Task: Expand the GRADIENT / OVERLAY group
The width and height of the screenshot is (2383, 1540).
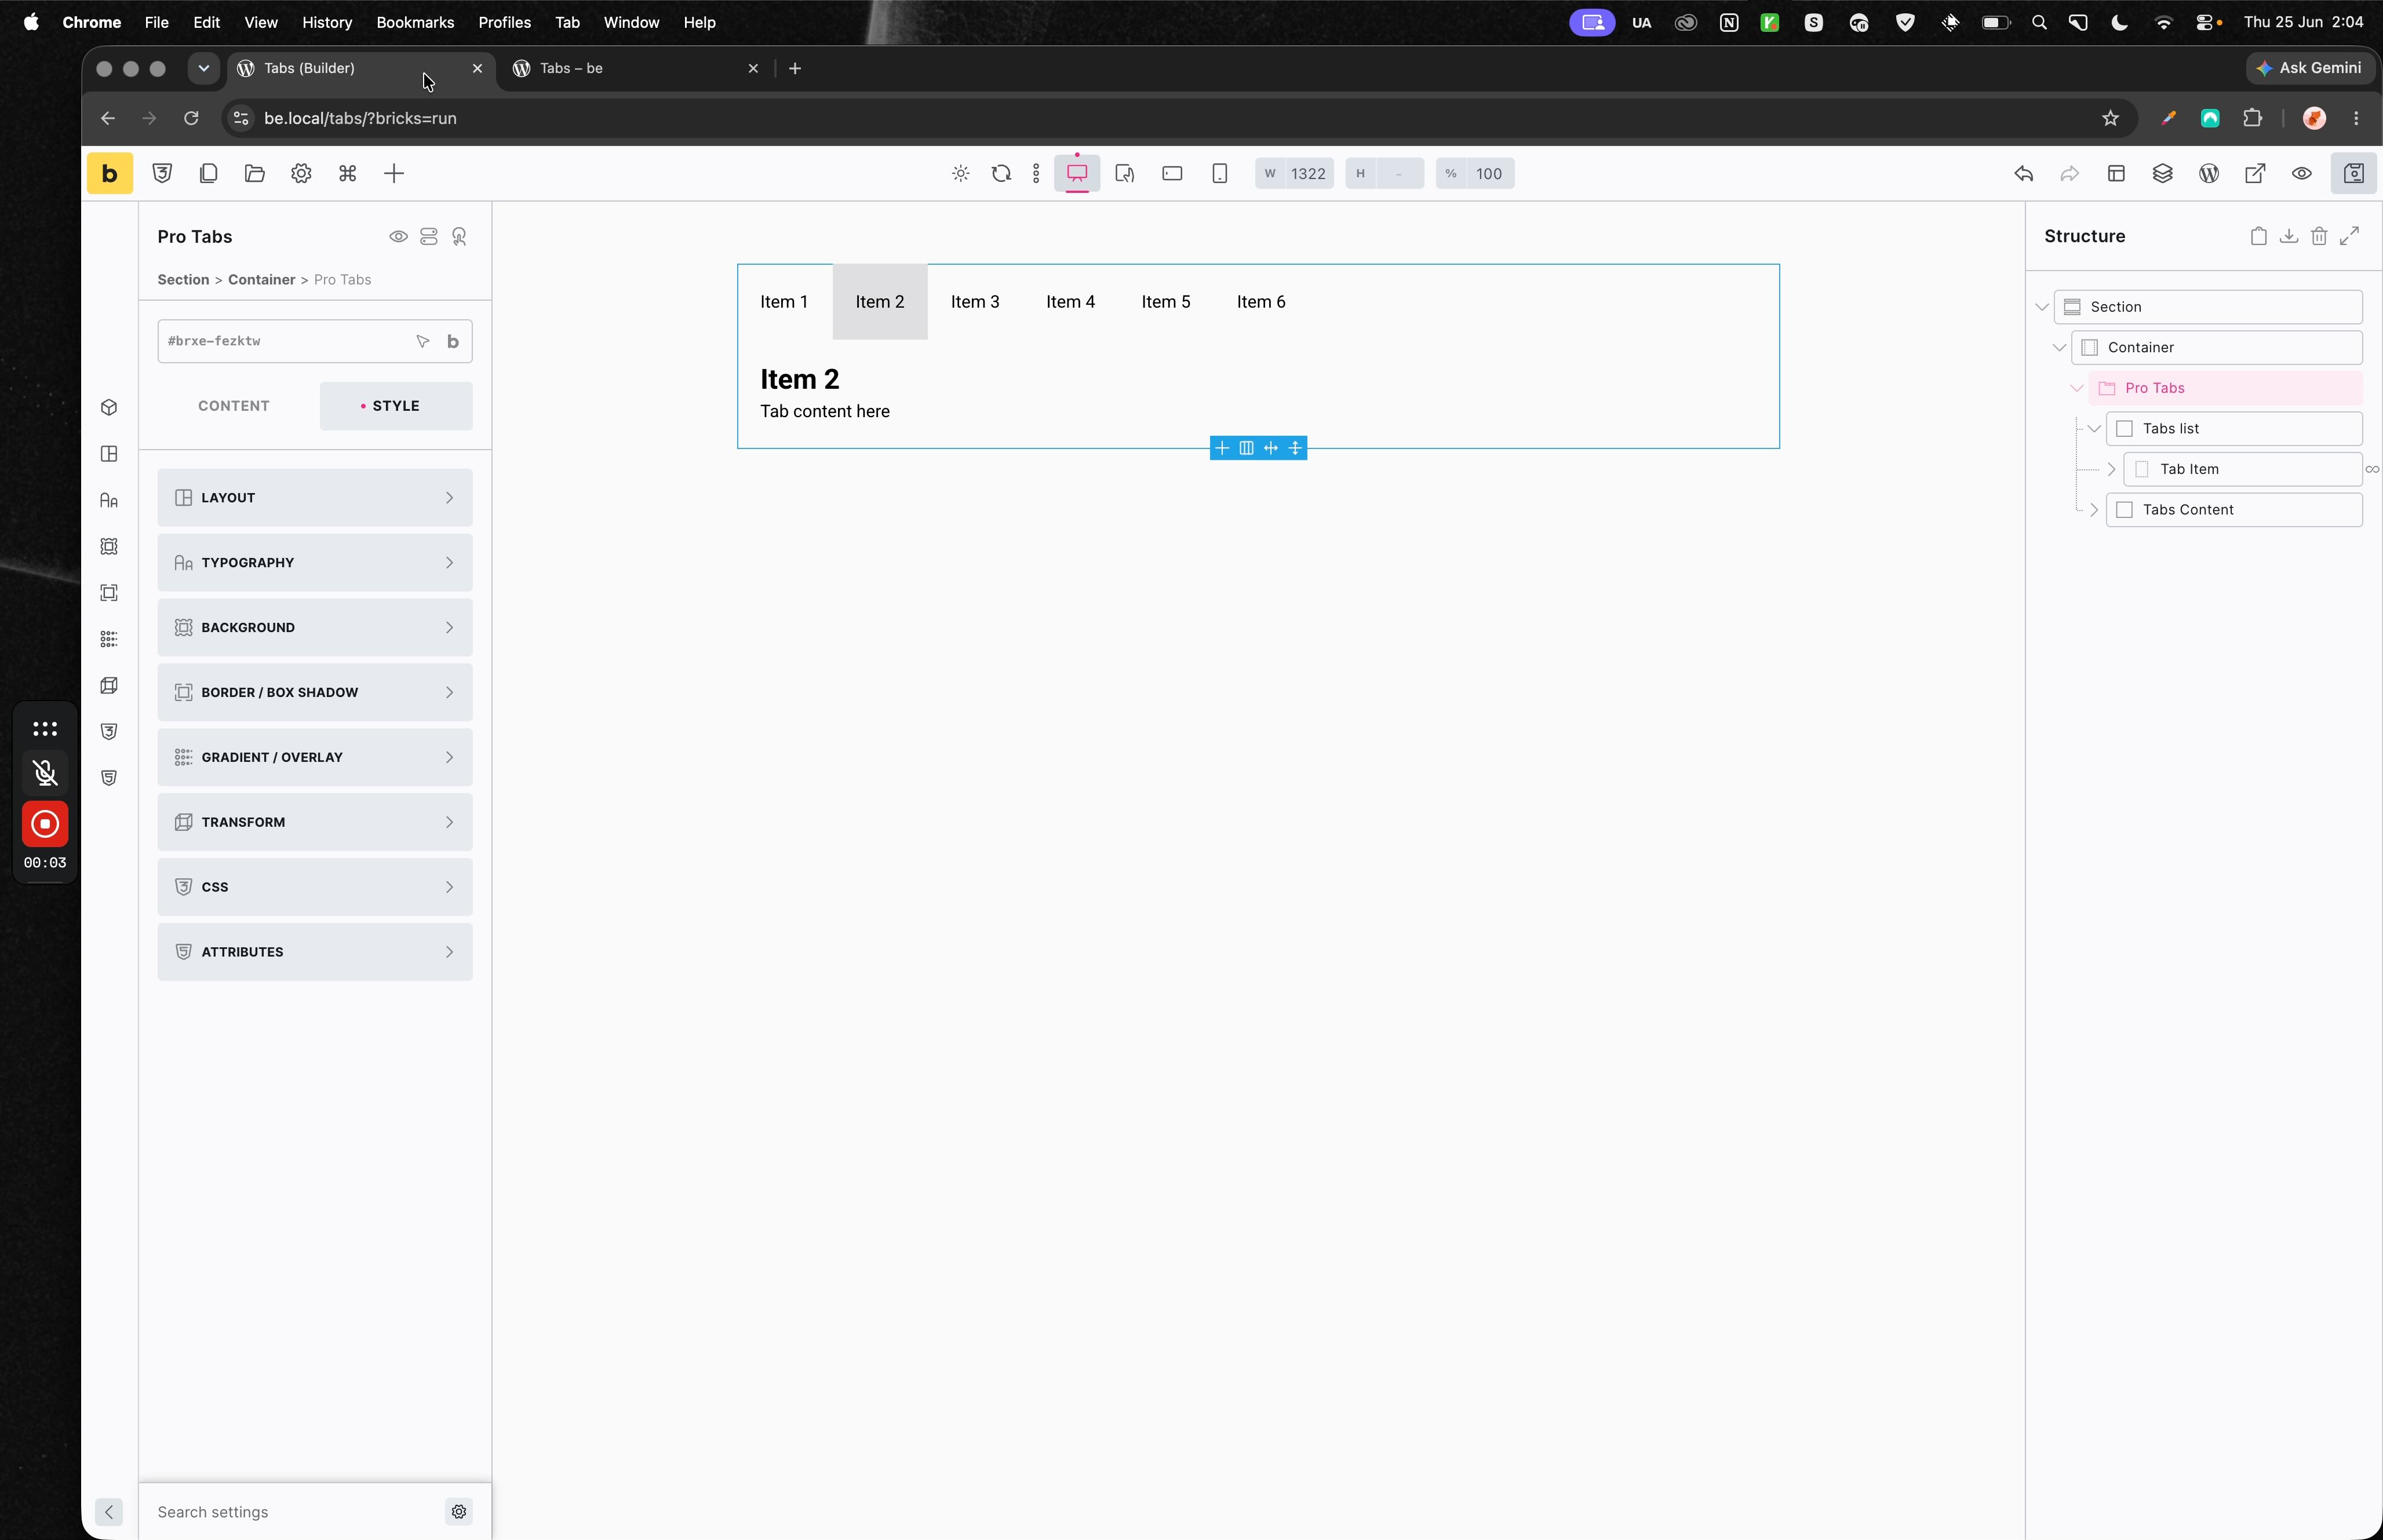Action: [315, 758]
